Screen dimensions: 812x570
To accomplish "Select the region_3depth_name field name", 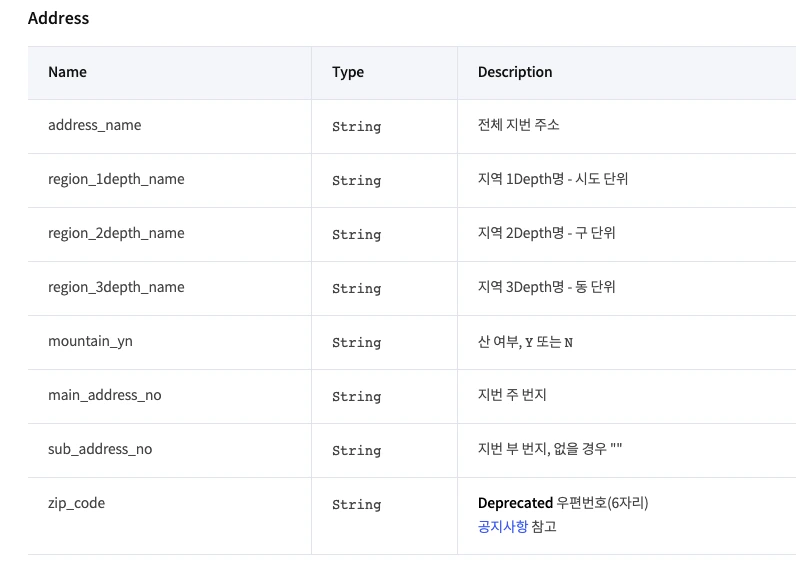I will [116, 288].
